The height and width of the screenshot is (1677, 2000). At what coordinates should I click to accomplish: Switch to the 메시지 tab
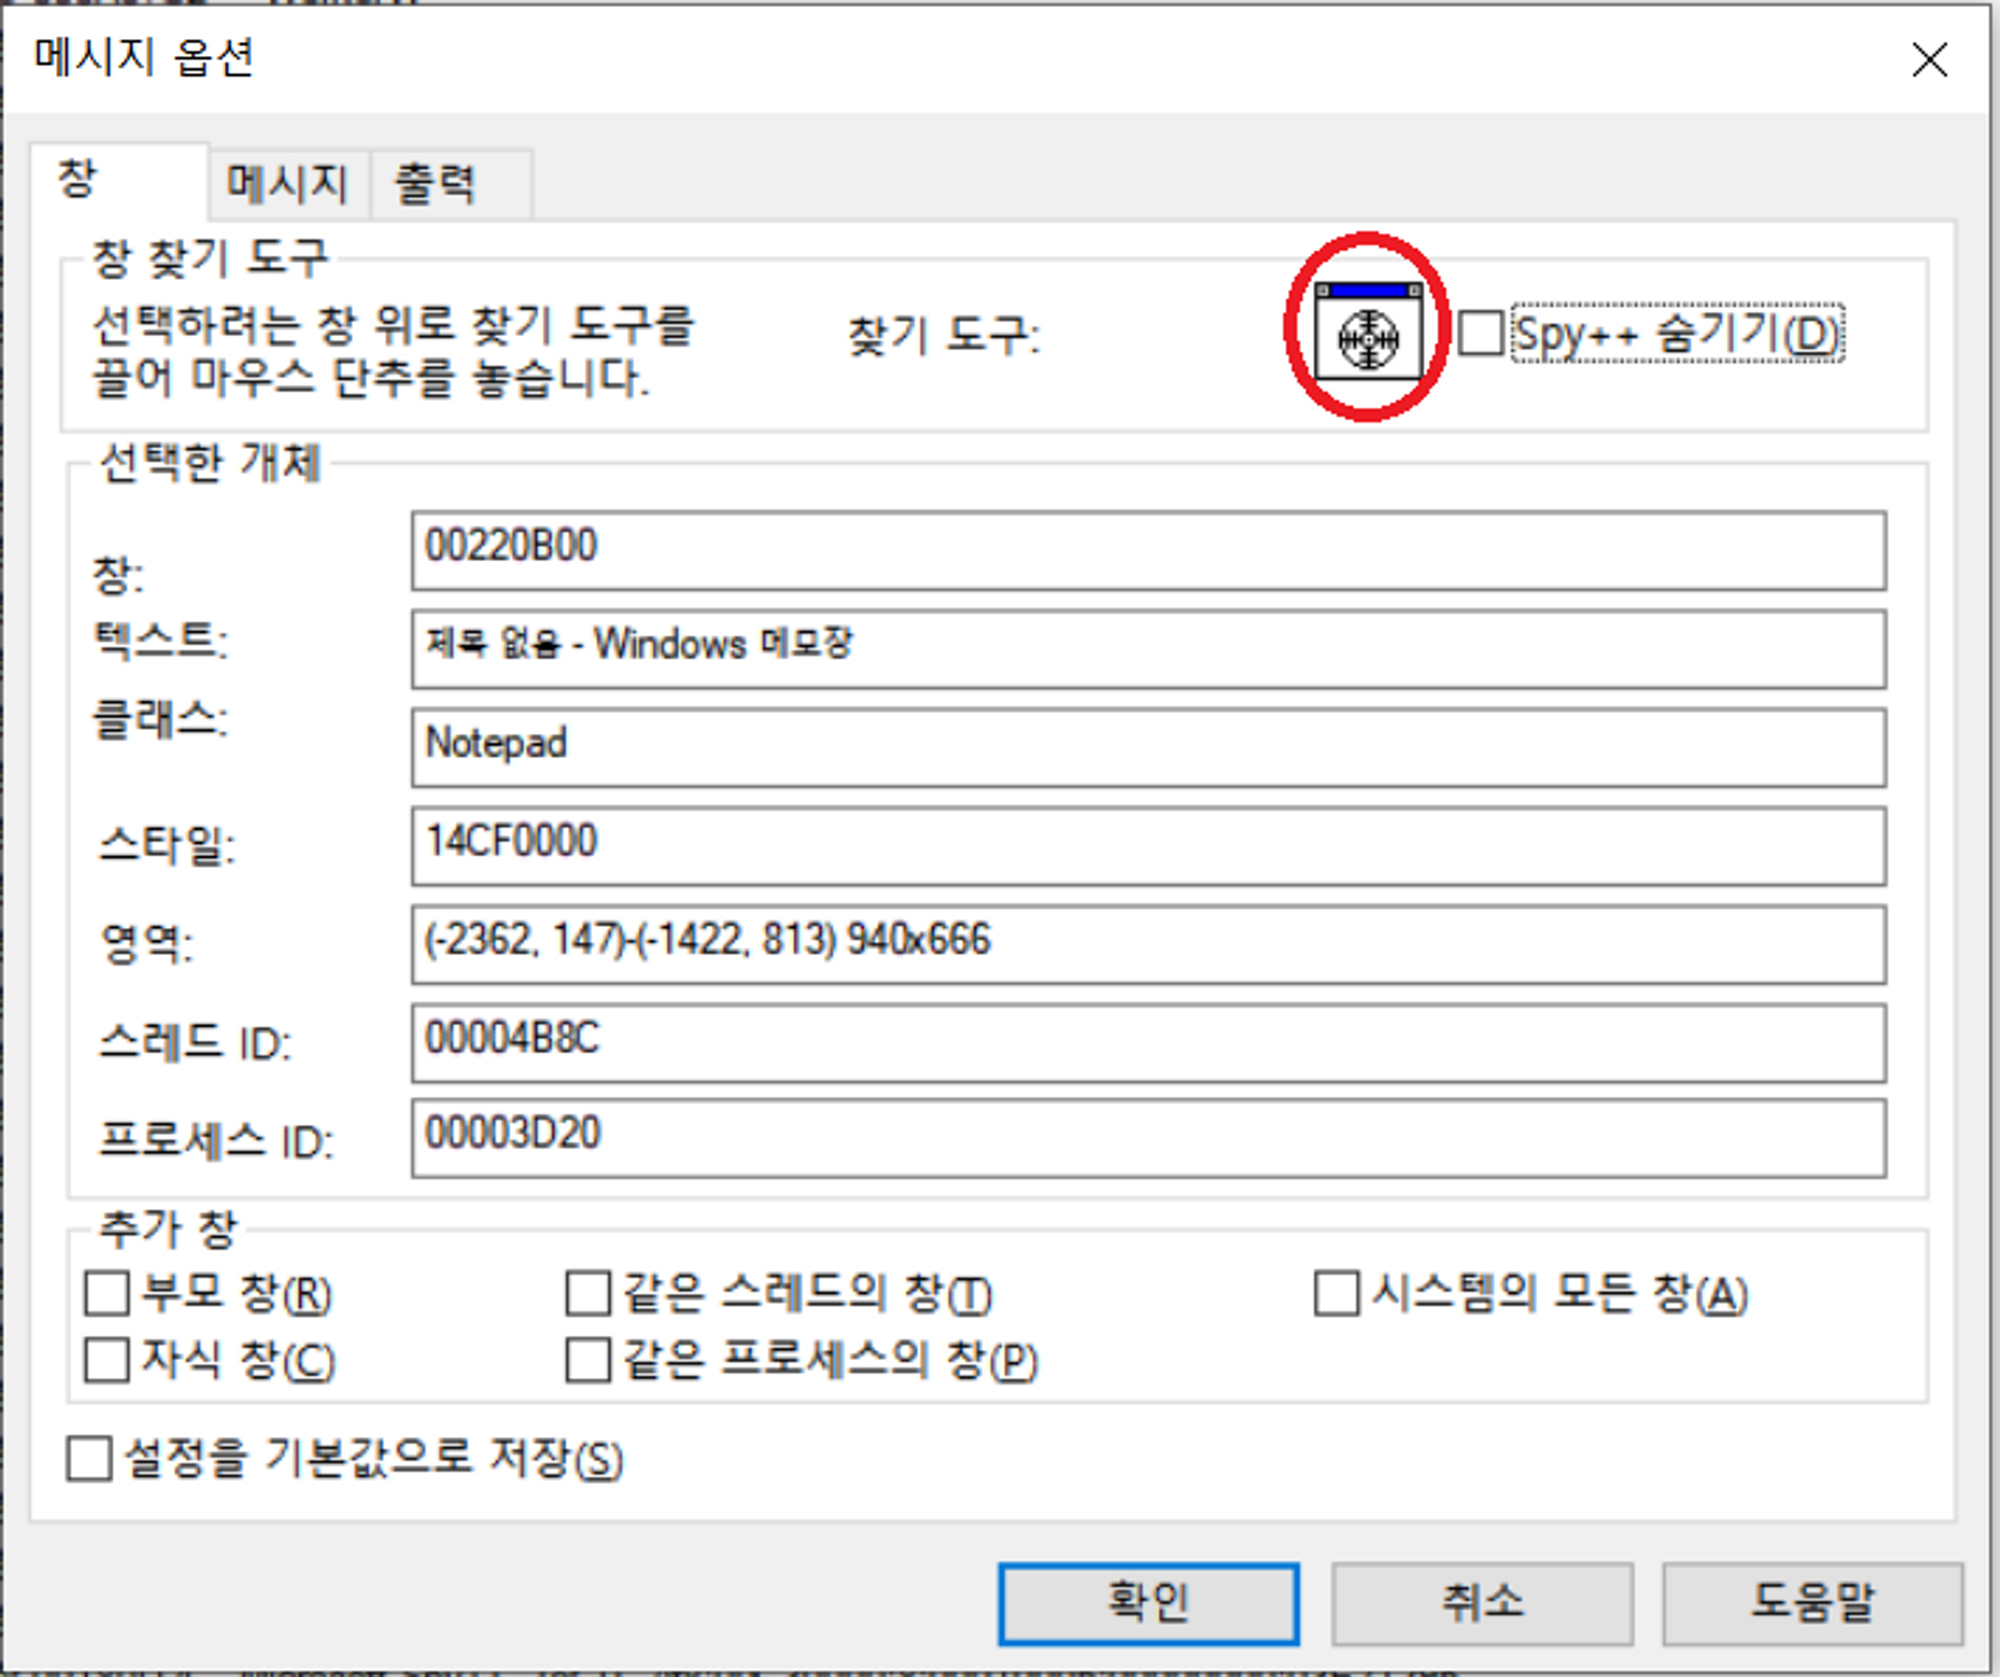coord(288,184)
